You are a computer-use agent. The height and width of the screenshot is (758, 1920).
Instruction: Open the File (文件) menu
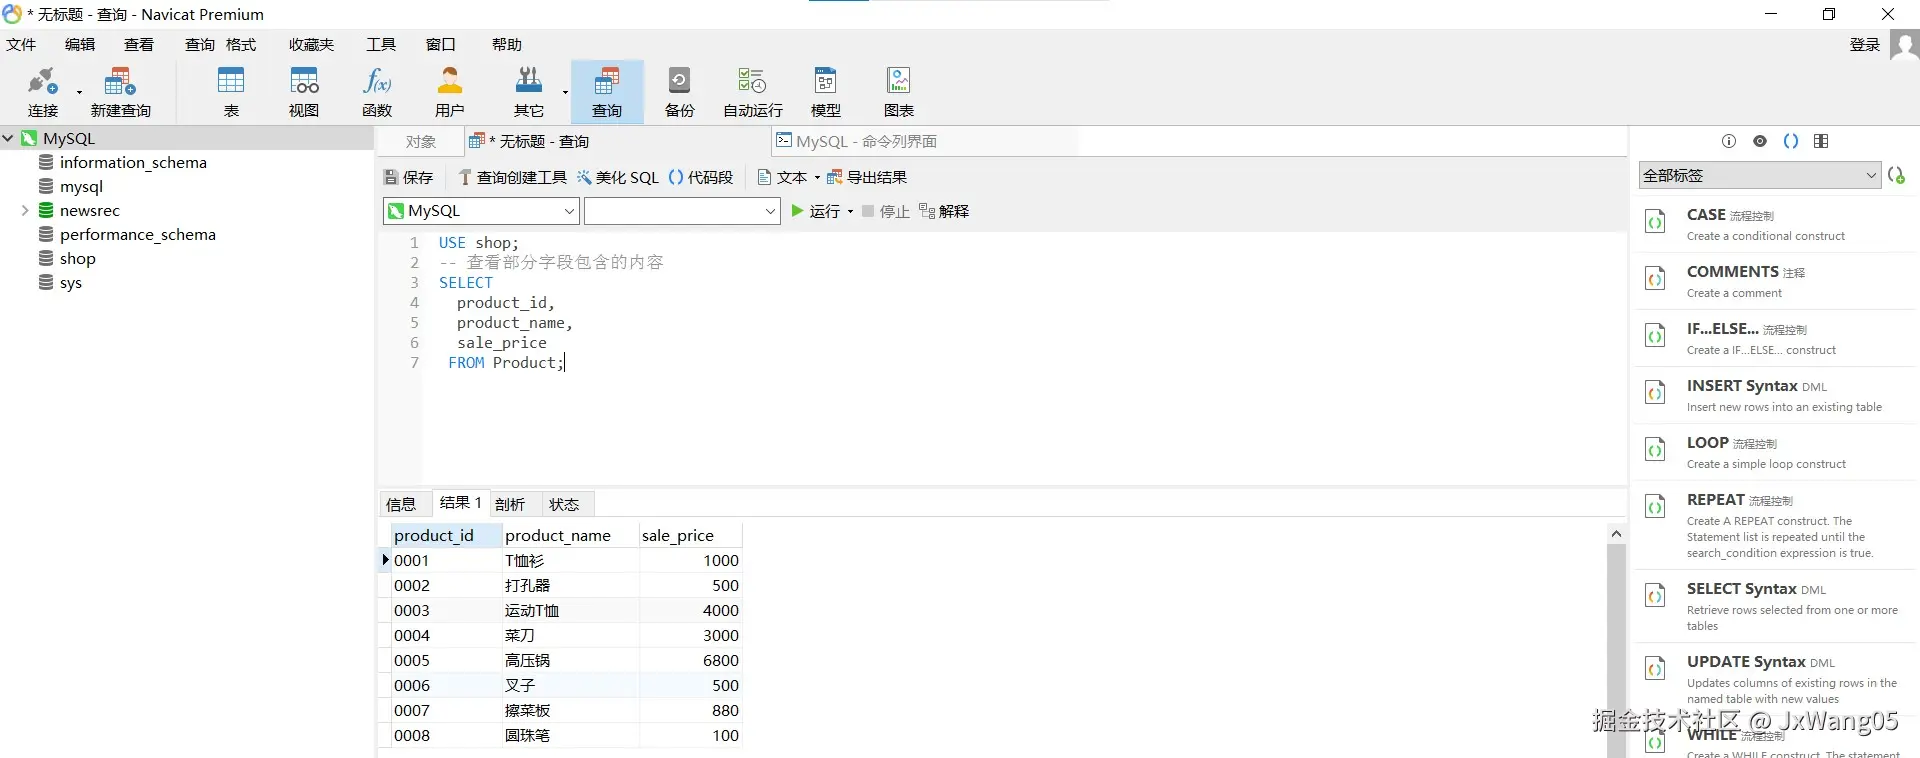tap(21, 44)
